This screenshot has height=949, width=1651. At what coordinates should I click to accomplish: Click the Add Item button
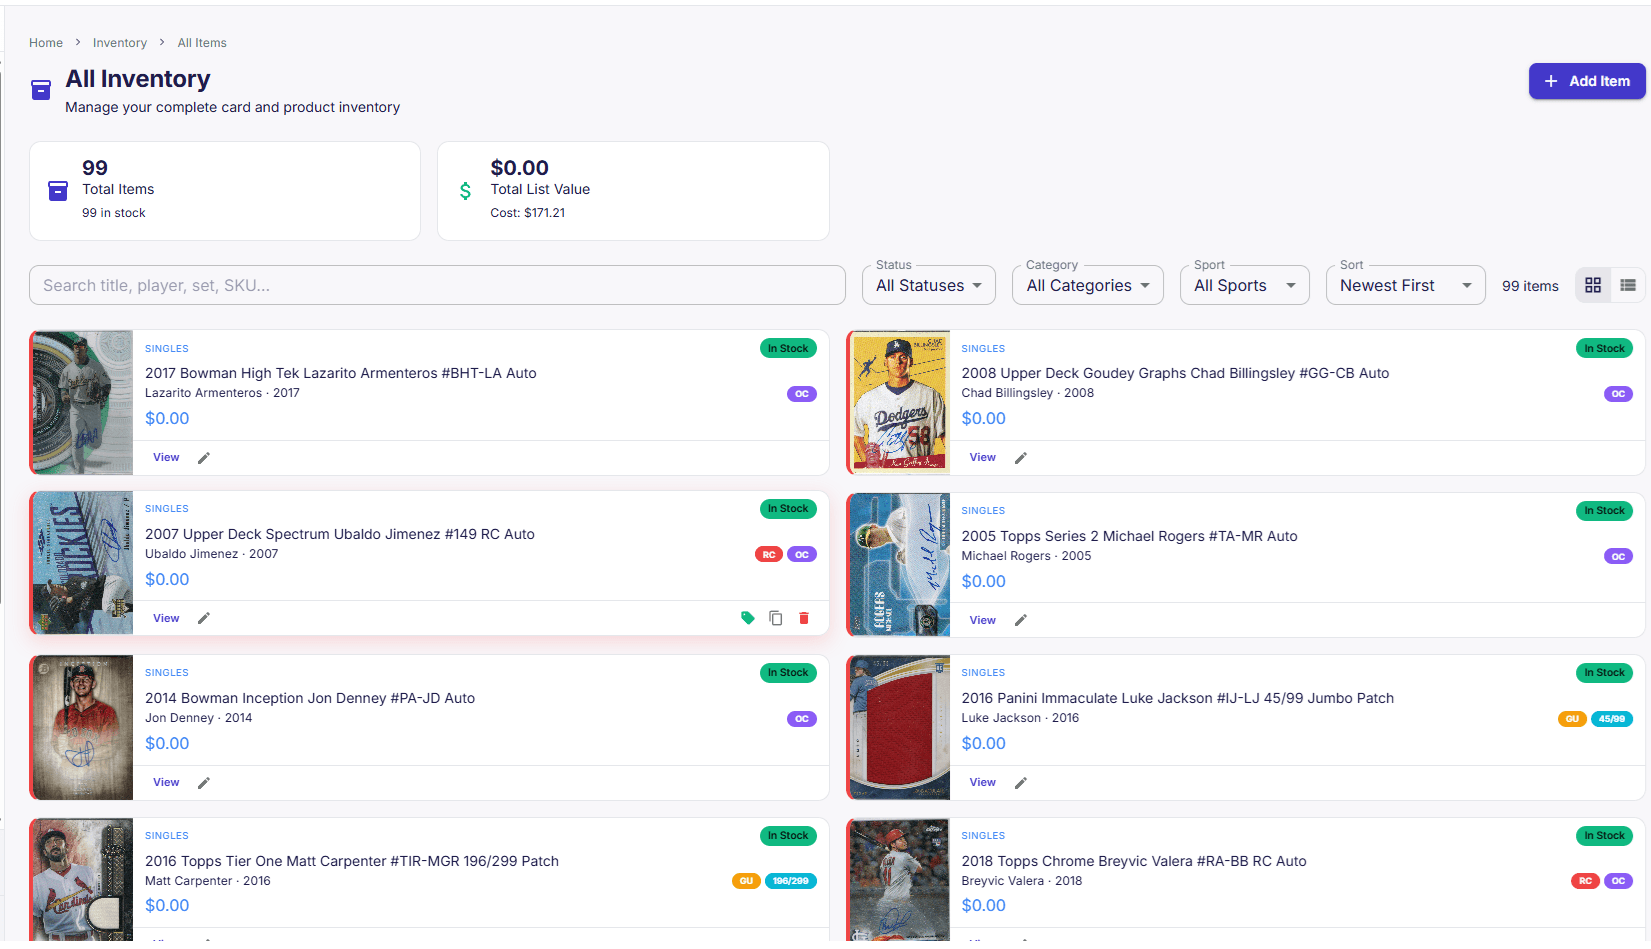[1587, 81]
